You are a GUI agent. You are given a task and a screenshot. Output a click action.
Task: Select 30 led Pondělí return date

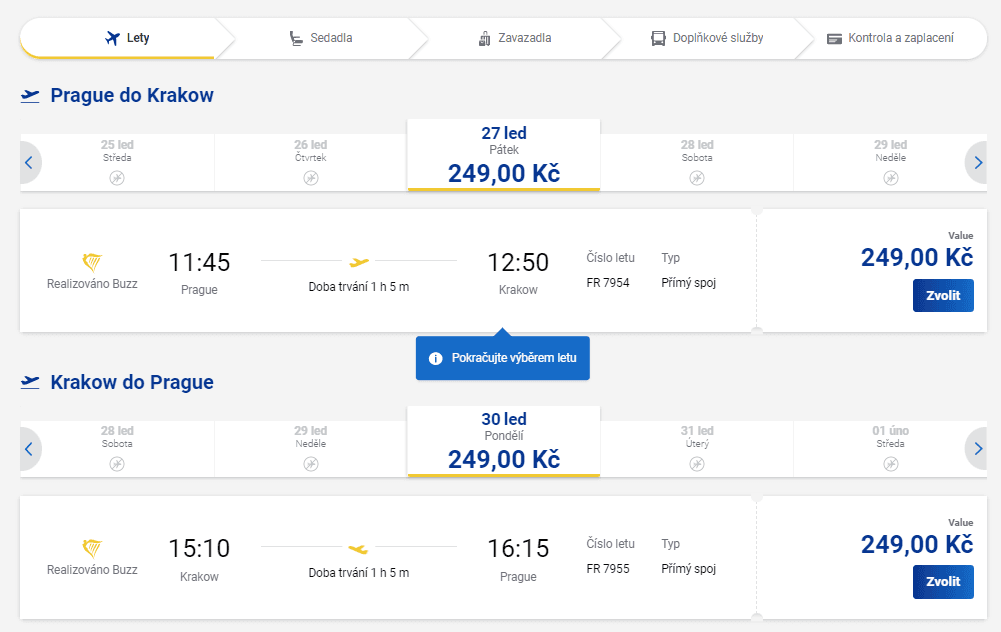[504, 442]
